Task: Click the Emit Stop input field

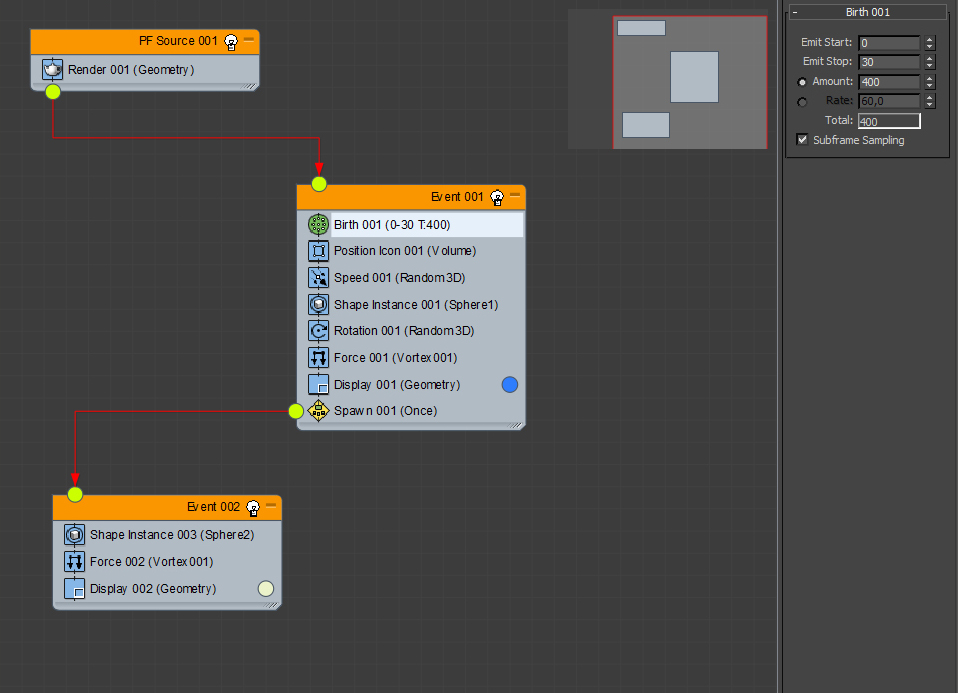Action: tap(889, 62)
